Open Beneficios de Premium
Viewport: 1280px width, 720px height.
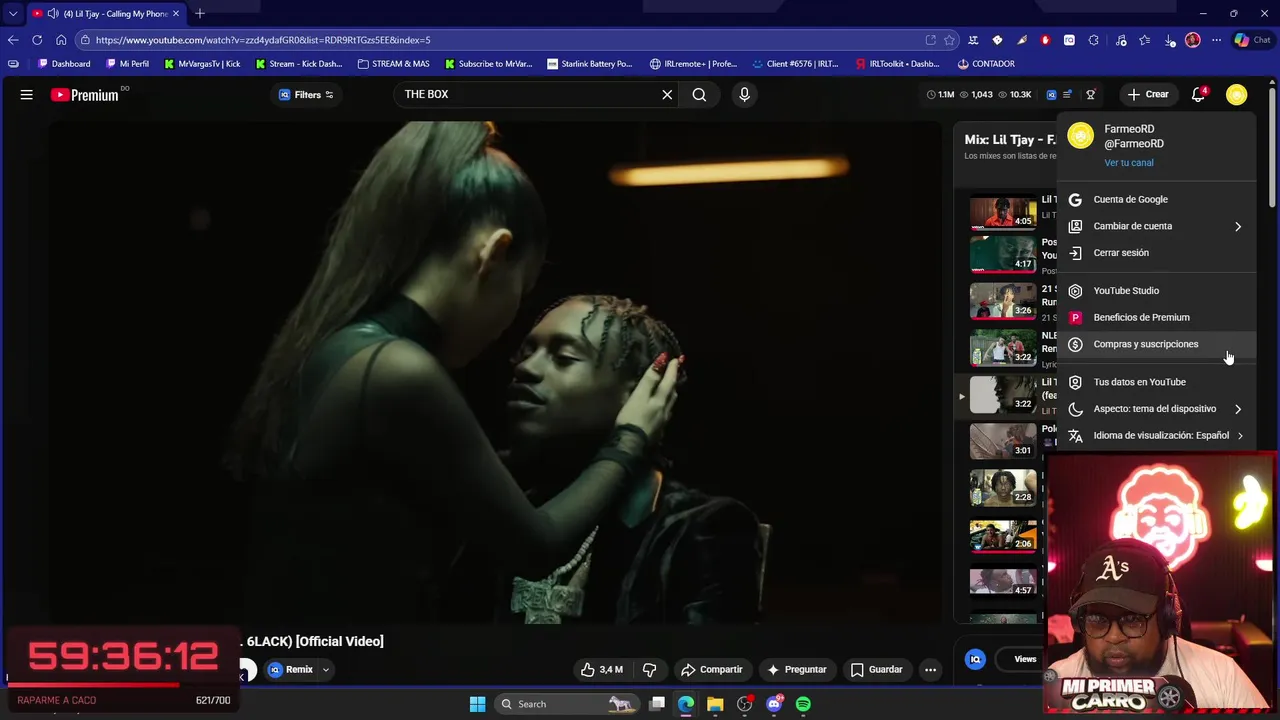pos(1155,318)
